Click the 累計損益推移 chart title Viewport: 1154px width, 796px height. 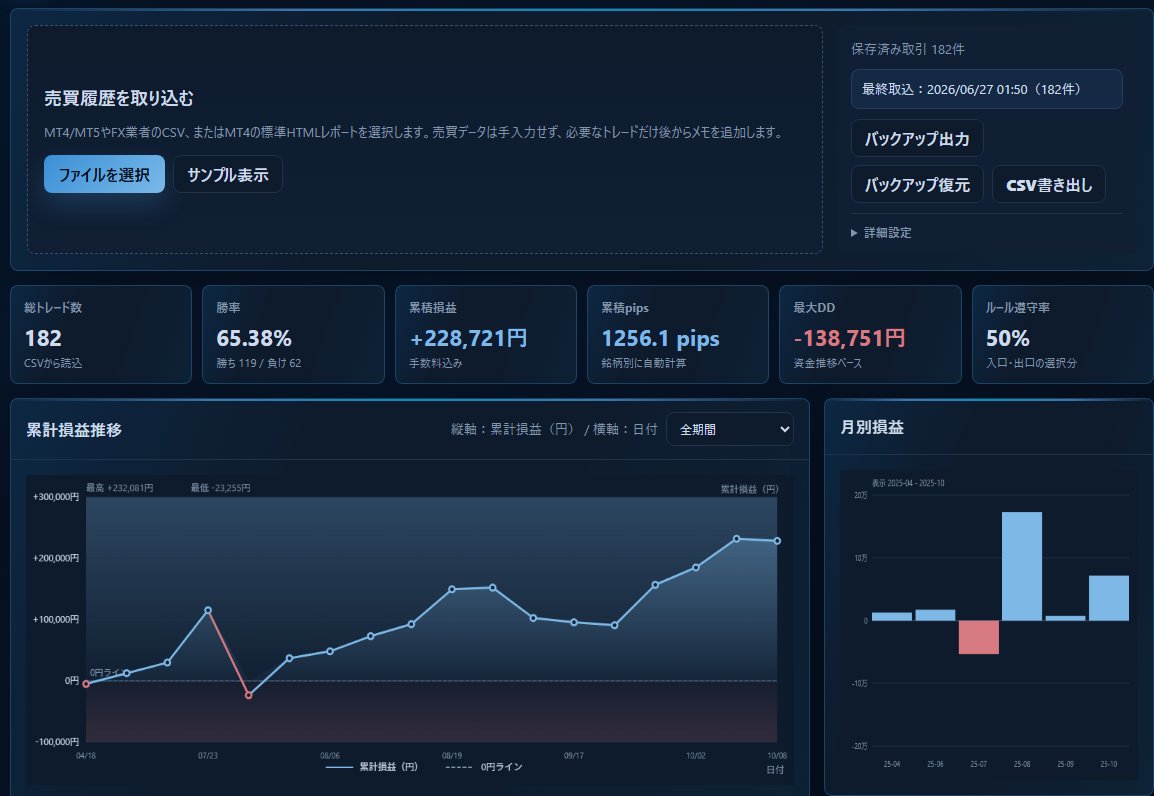[74, 430]
